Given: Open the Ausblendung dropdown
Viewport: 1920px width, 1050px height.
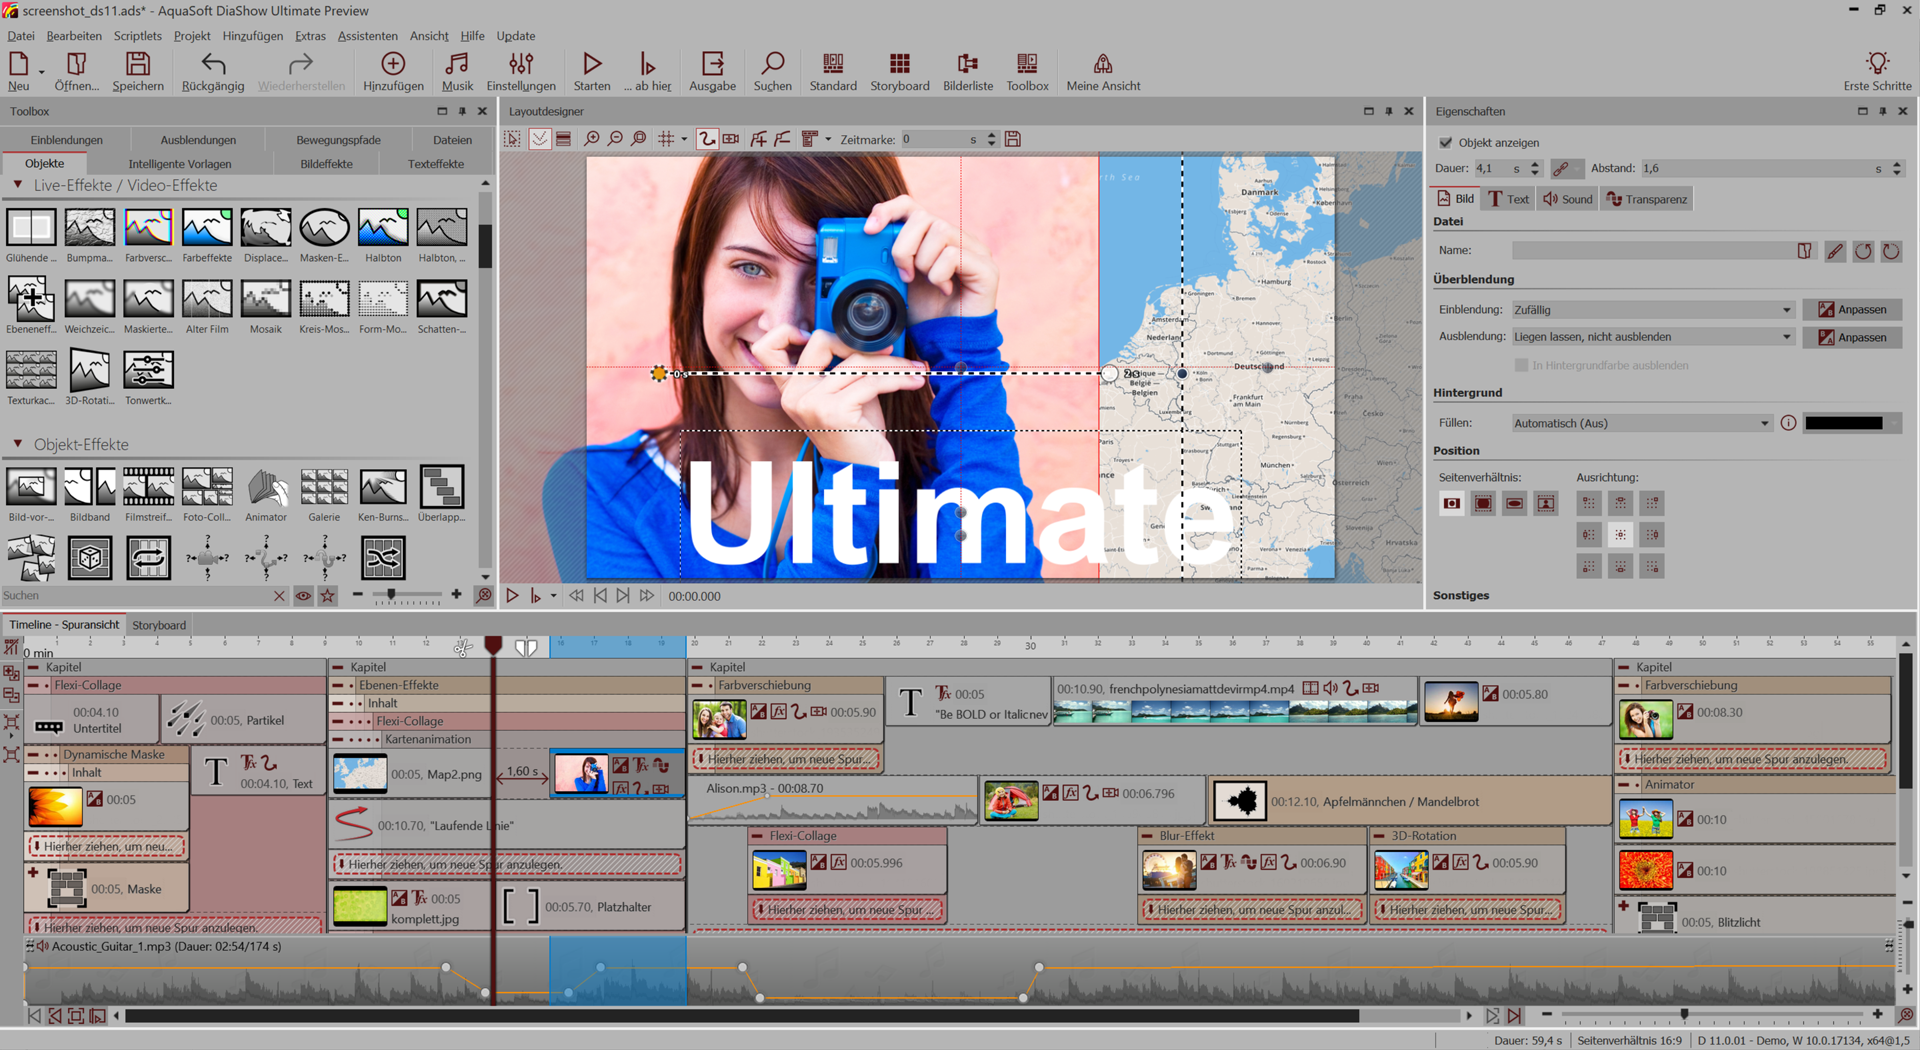Looking at the screenshot, I should pos(1652,337).
